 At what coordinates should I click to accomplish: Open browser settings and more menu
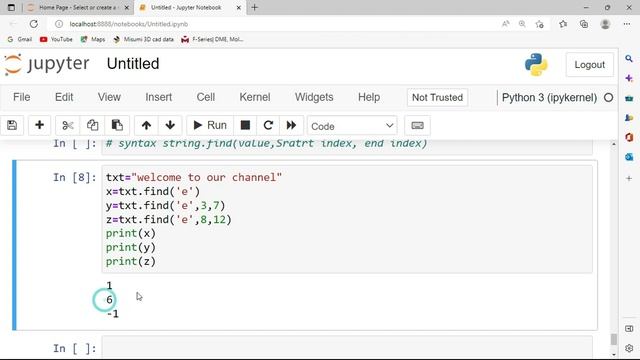click(627, 24)
